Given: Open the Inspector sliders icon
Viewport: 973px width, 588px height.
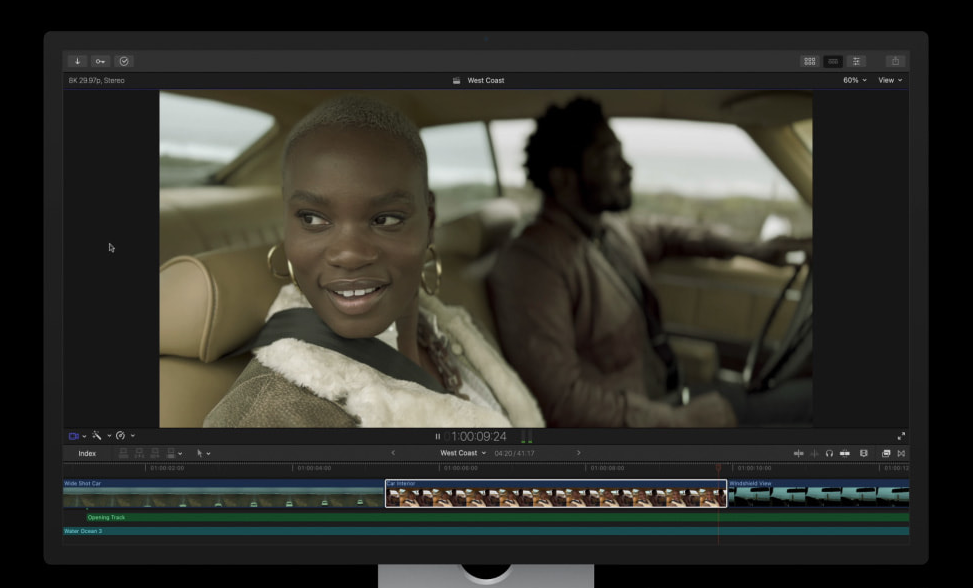Looking at the screenshot, I should click(x=856, y=61).
